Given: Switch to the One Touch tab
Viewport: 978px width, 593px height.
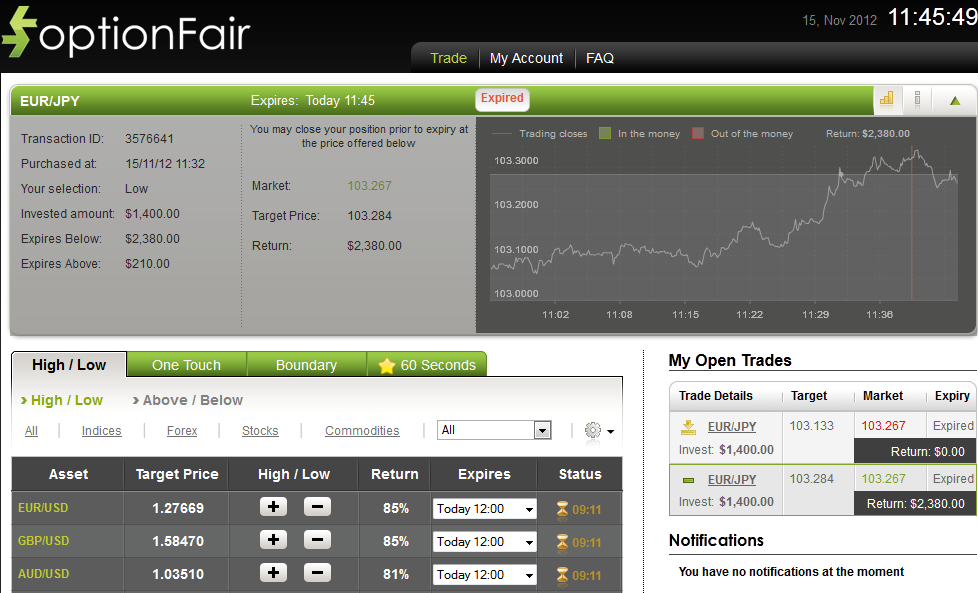Looking at the screenshot, I should point(186,365).
